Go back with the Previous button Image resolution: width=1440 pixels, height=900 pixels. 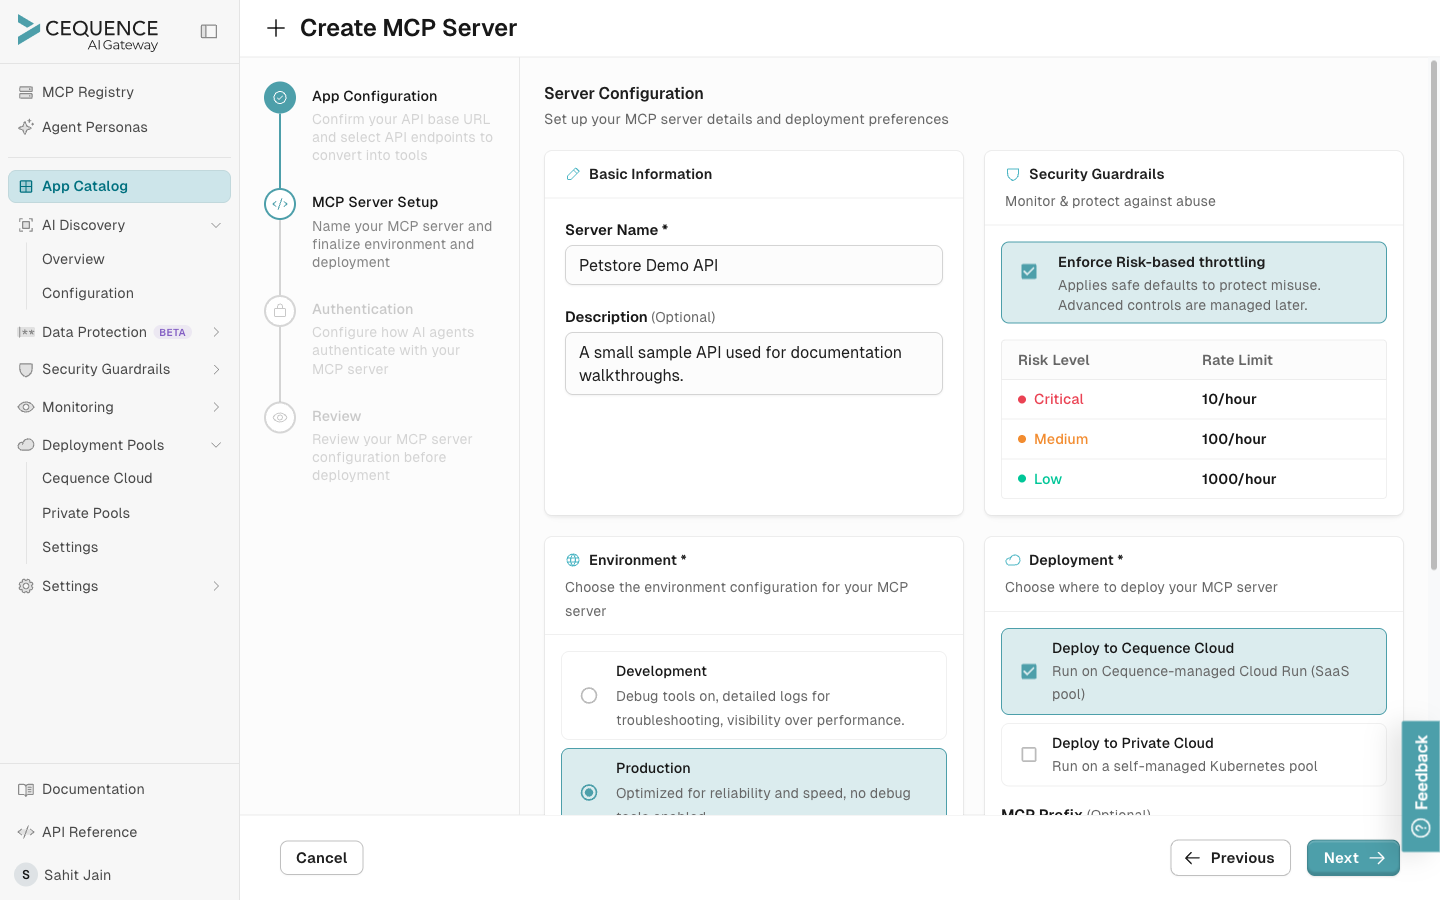[1230, 858]
